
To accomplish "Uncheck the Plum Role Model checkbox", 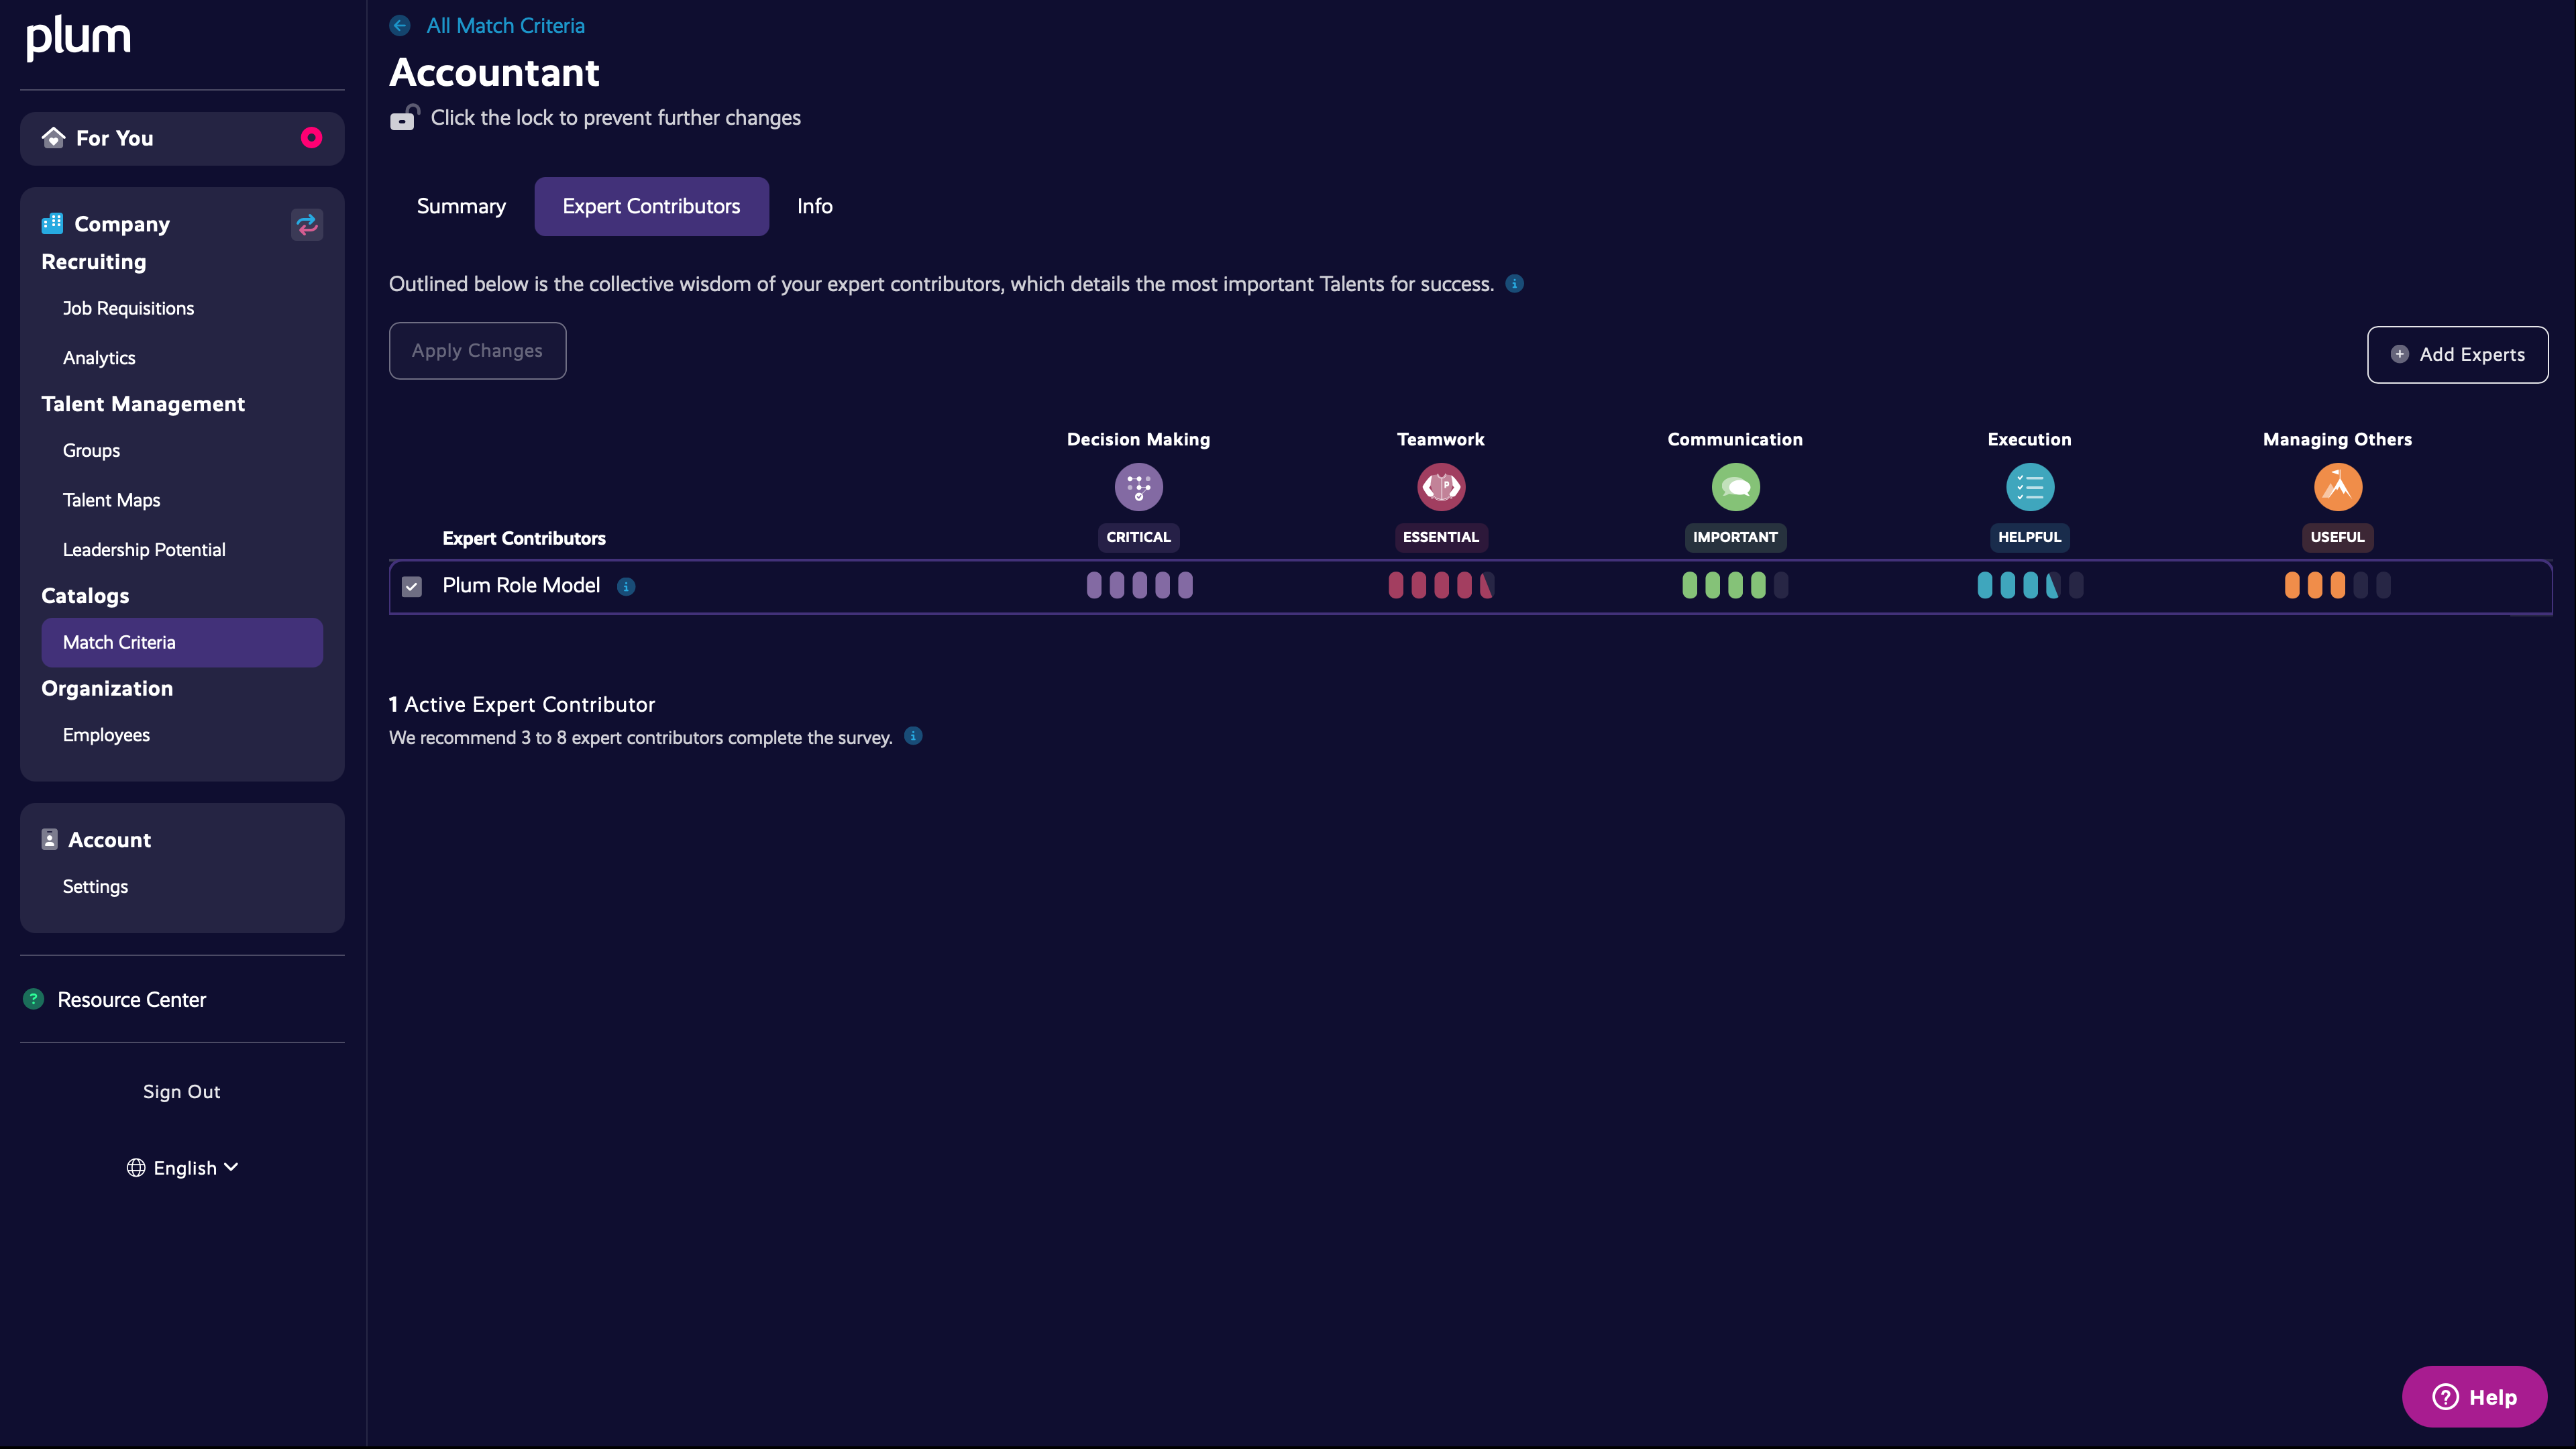I will pyautogui.click(x=412, y=587).
